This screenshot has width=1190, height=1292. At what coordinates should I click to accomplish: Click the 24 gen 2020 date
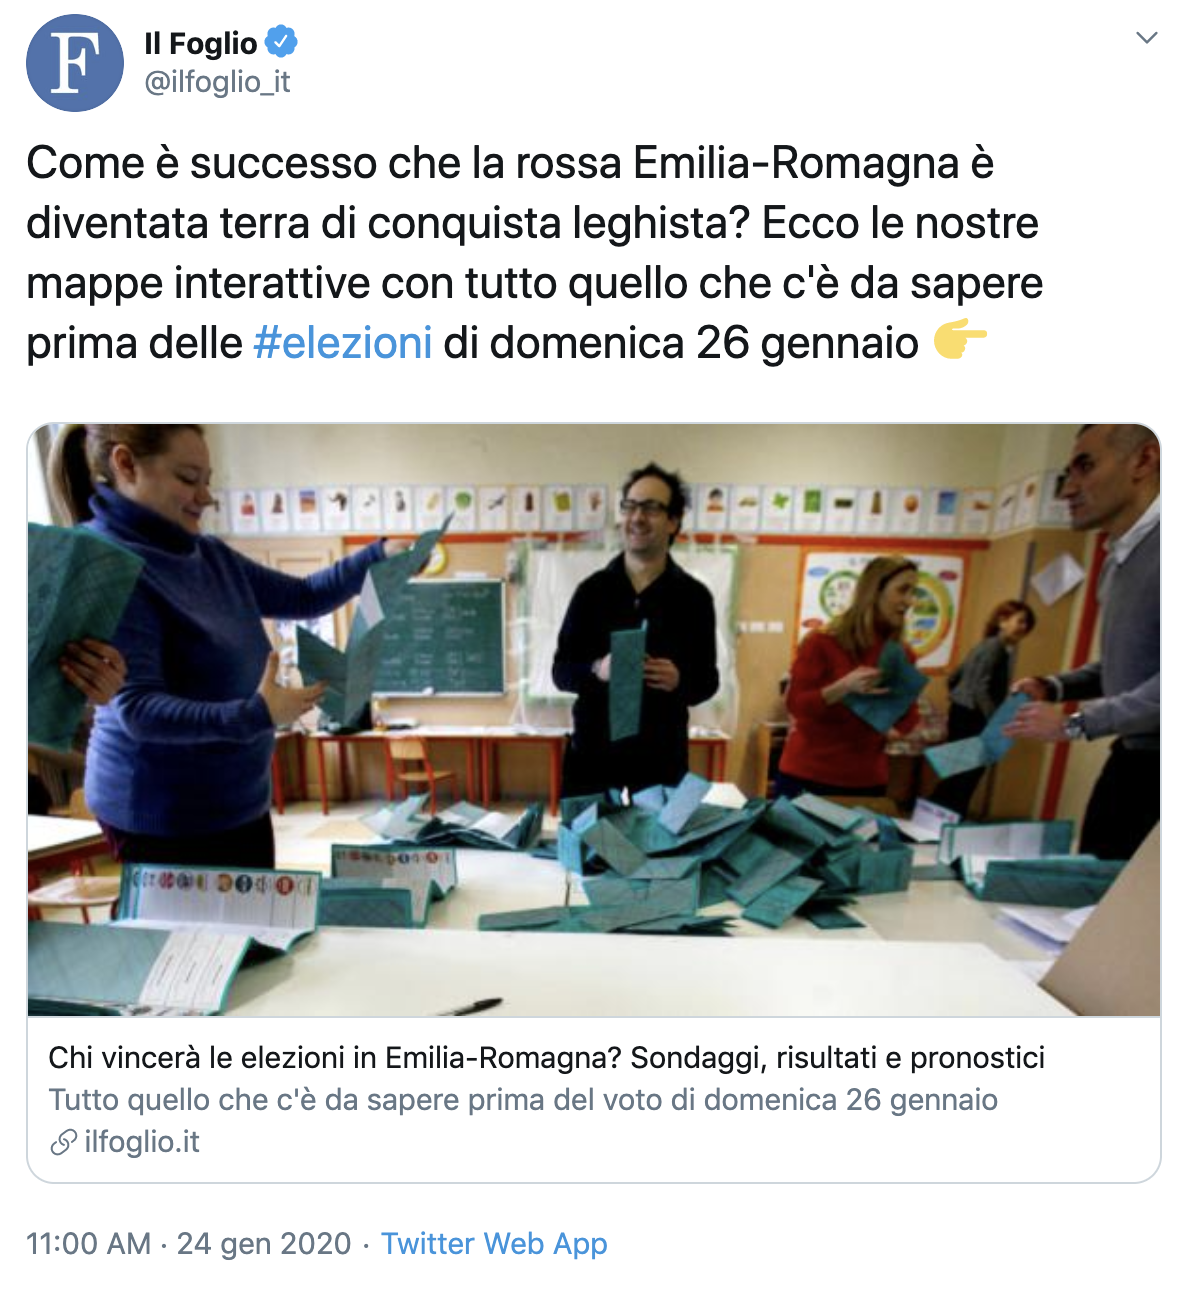click(x=264, y=1244)
